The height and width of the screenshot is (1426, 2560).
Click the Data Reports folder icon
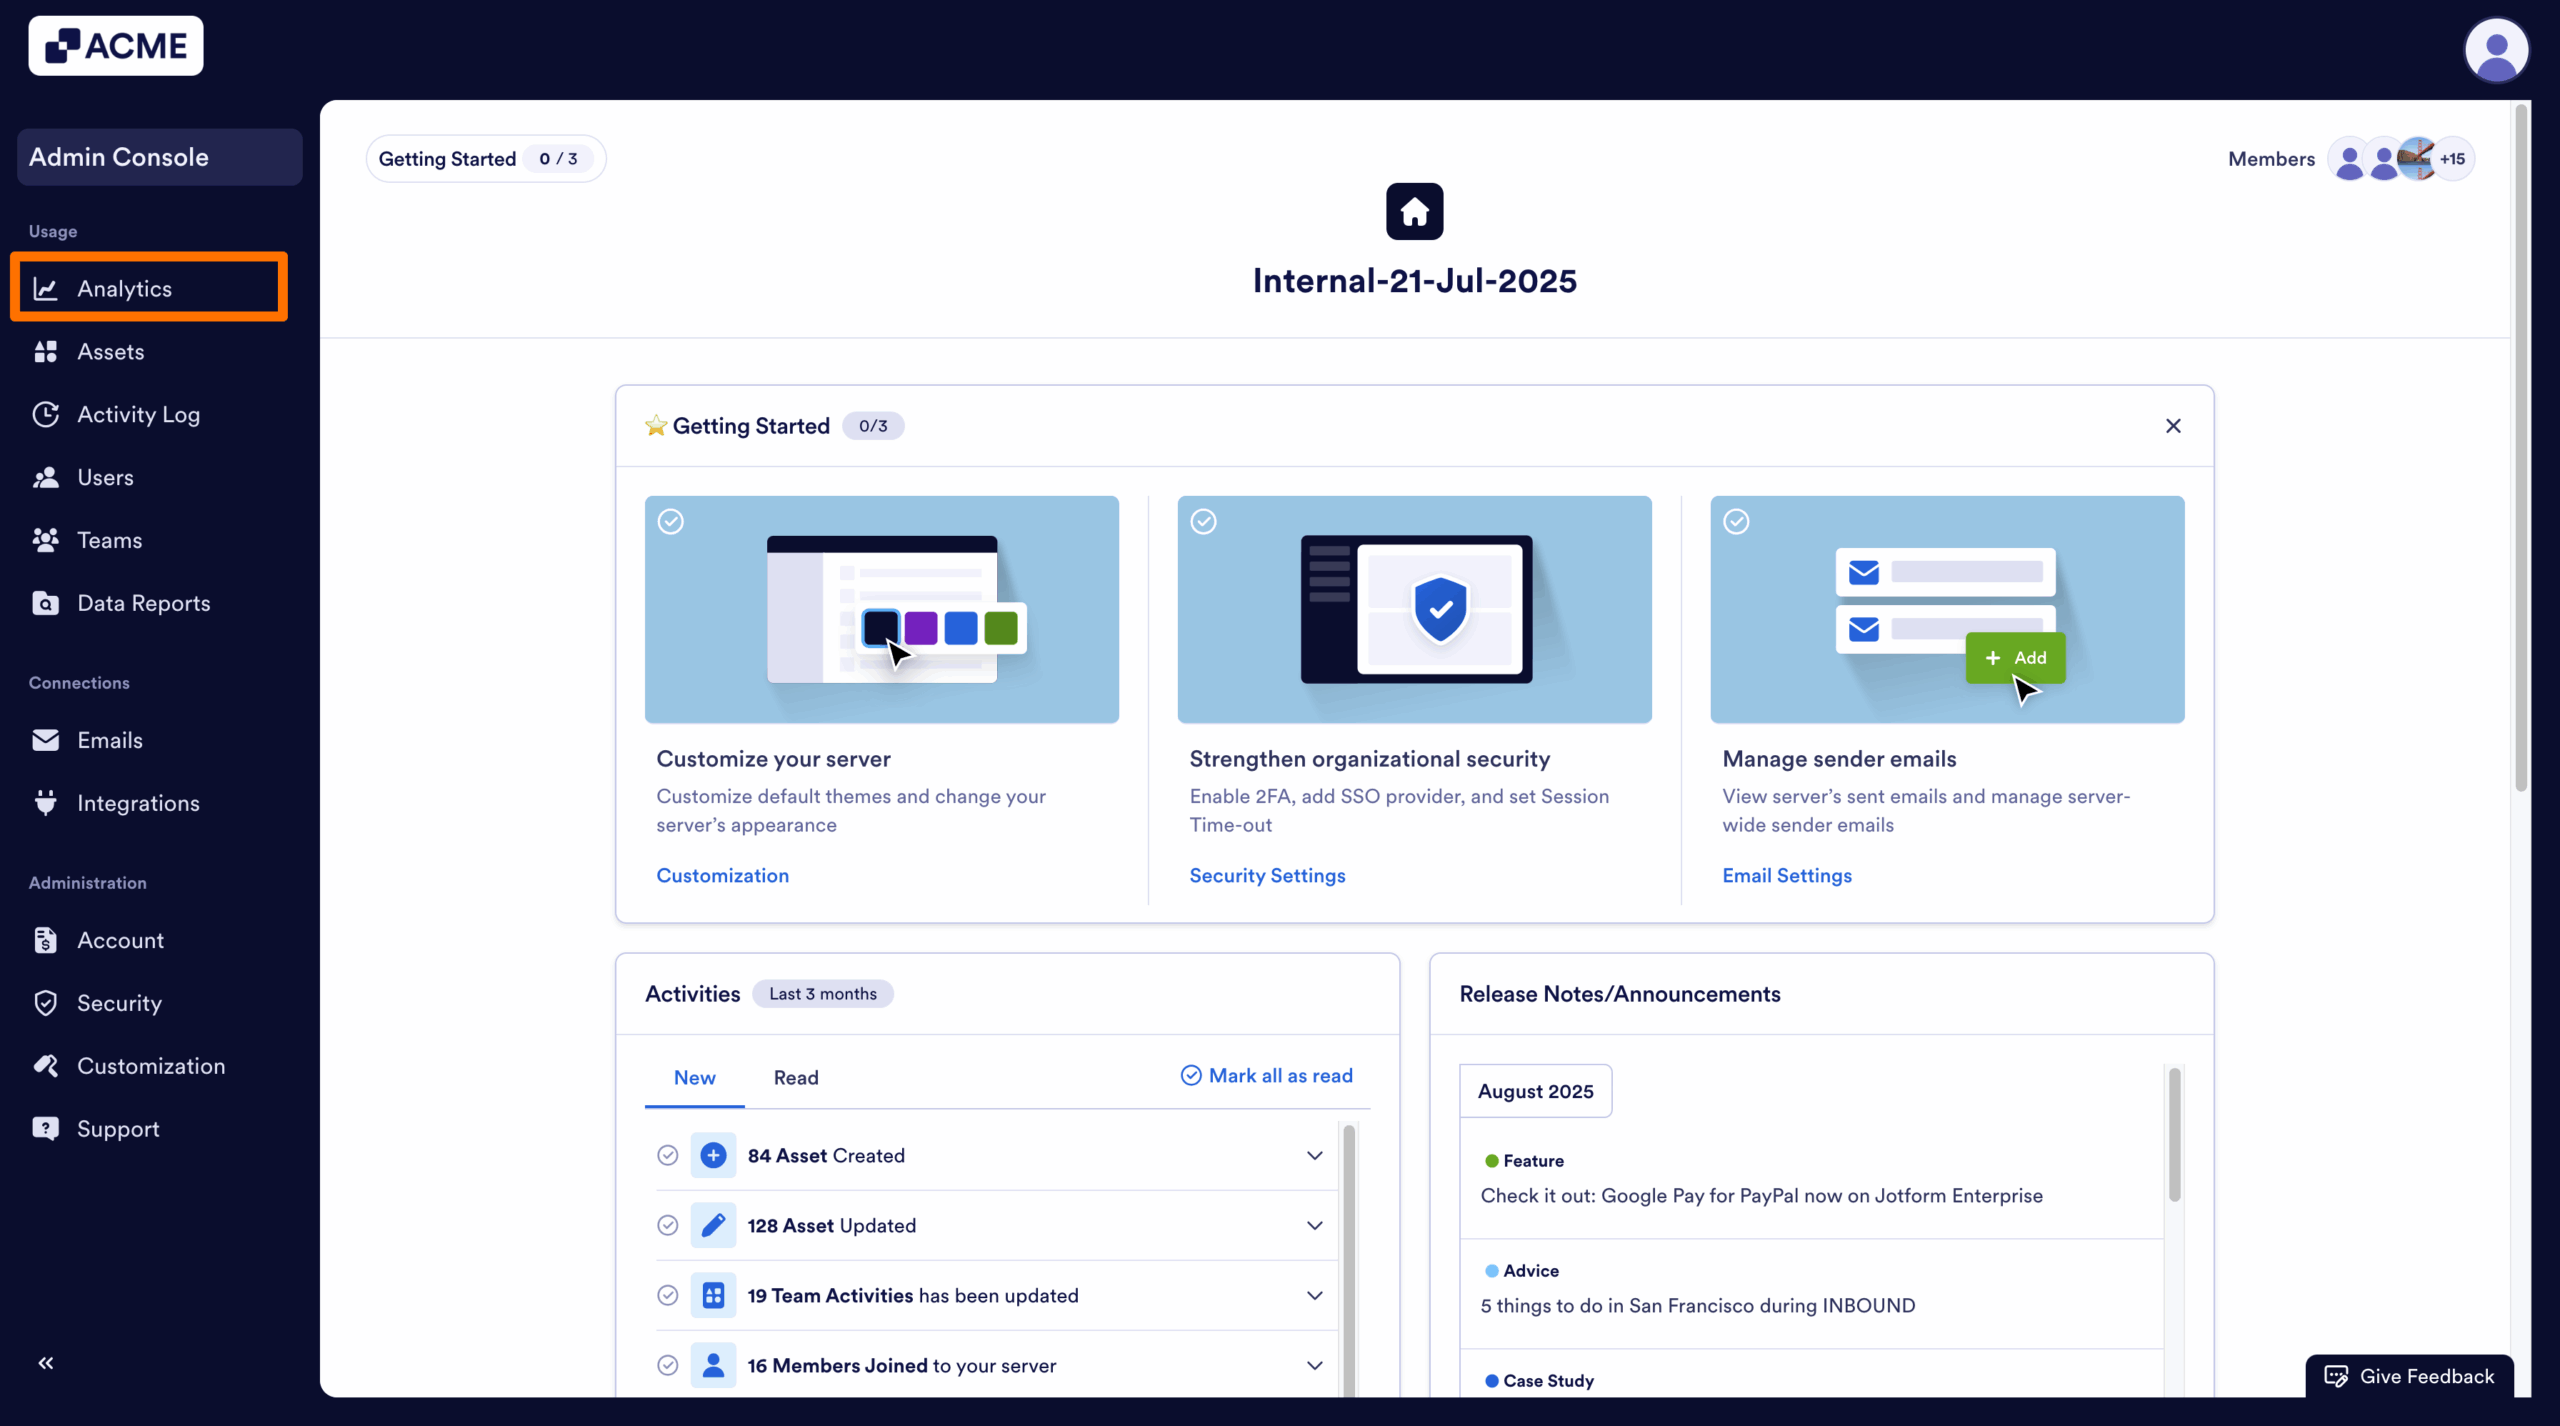pyautogui.click(x=45, y=603)
